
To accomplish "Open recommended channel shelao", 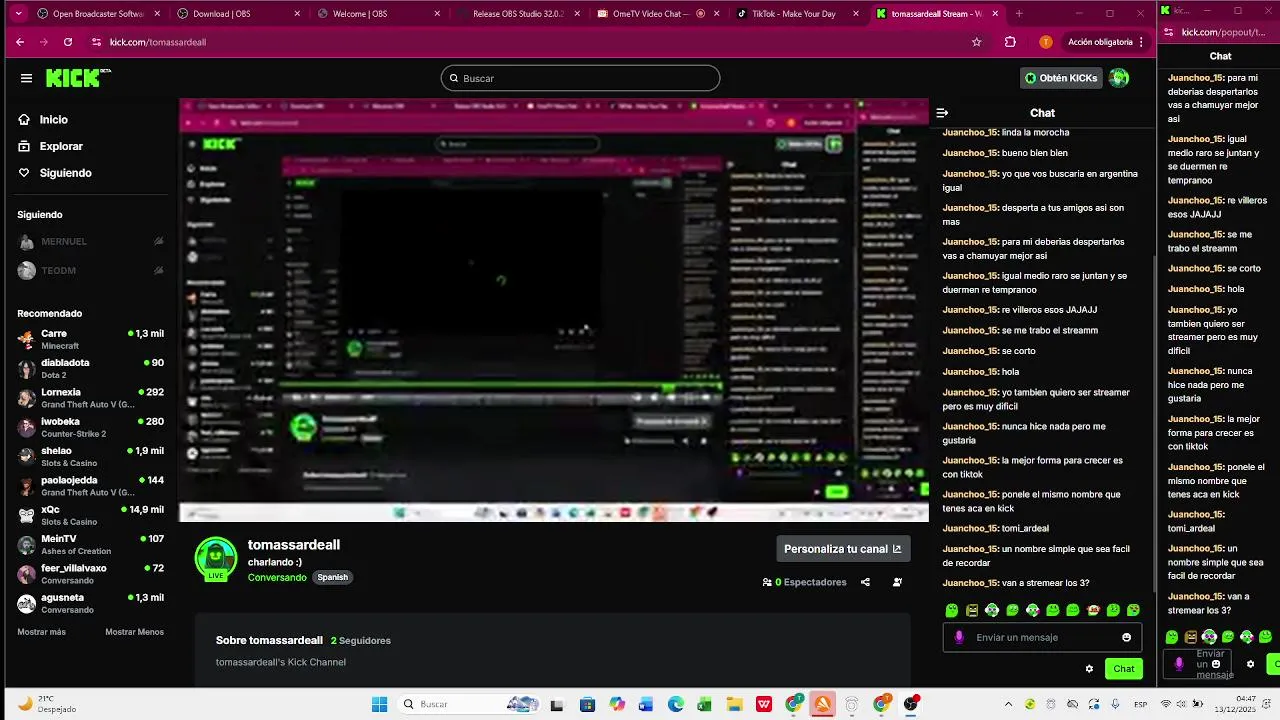I will tap(90, 456).
